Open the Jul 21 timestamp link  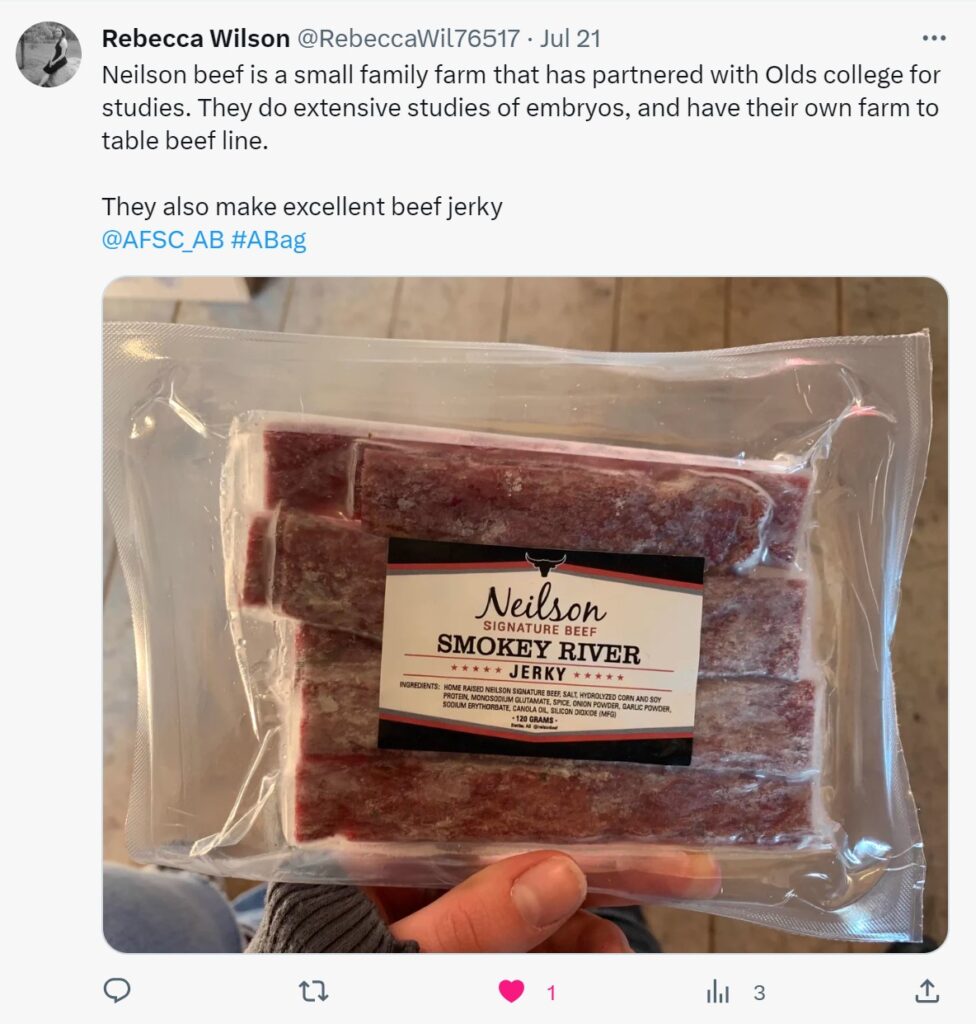pos(570,39)
